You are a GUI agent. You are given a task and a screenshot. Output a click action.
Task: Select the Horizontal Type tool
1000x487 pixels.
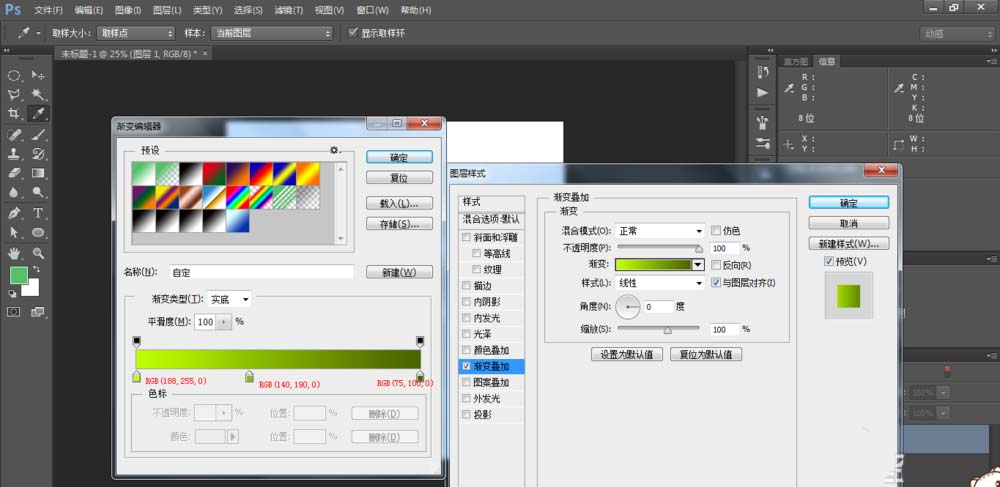[39, 213]
